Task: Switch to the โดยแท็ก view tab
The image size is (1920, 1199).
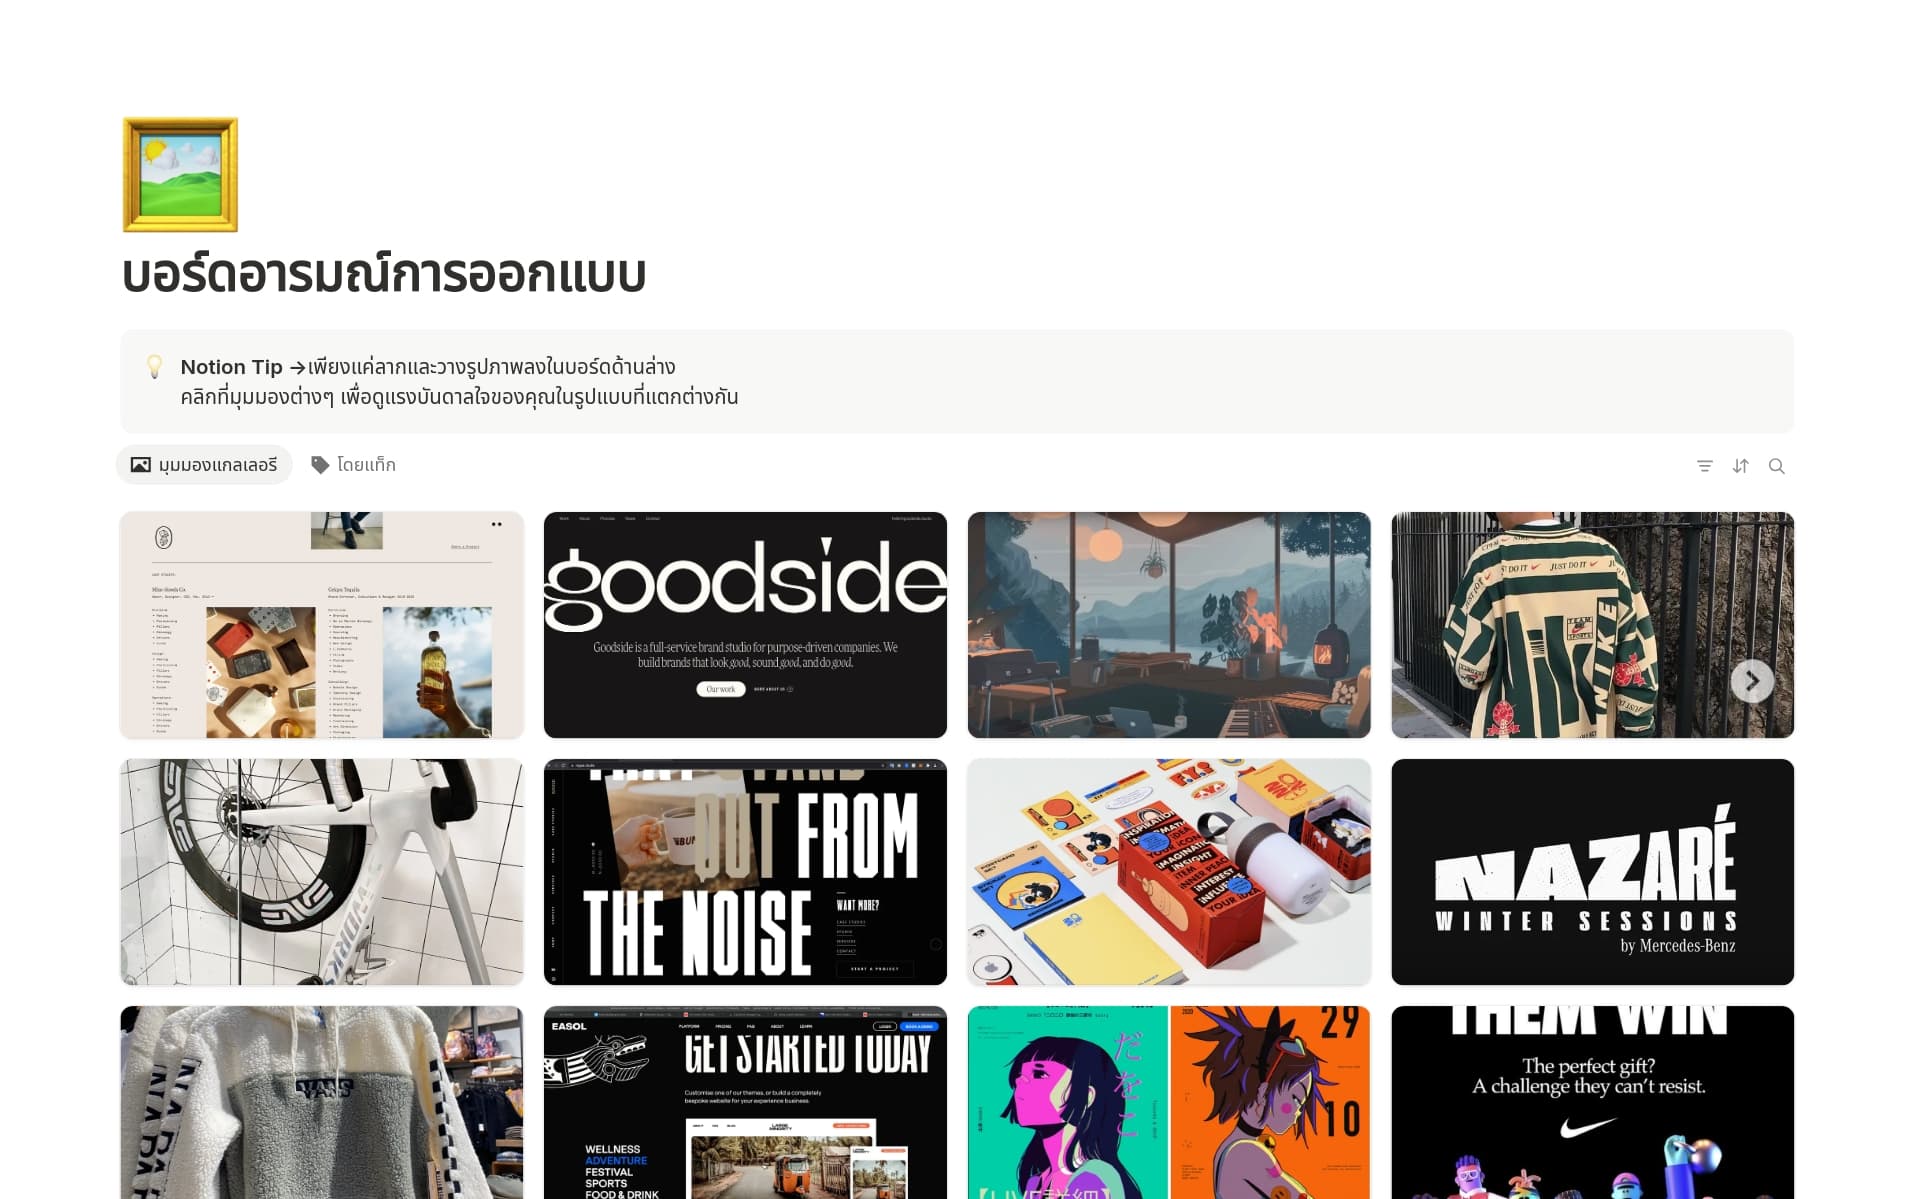Action: point(353,465)
